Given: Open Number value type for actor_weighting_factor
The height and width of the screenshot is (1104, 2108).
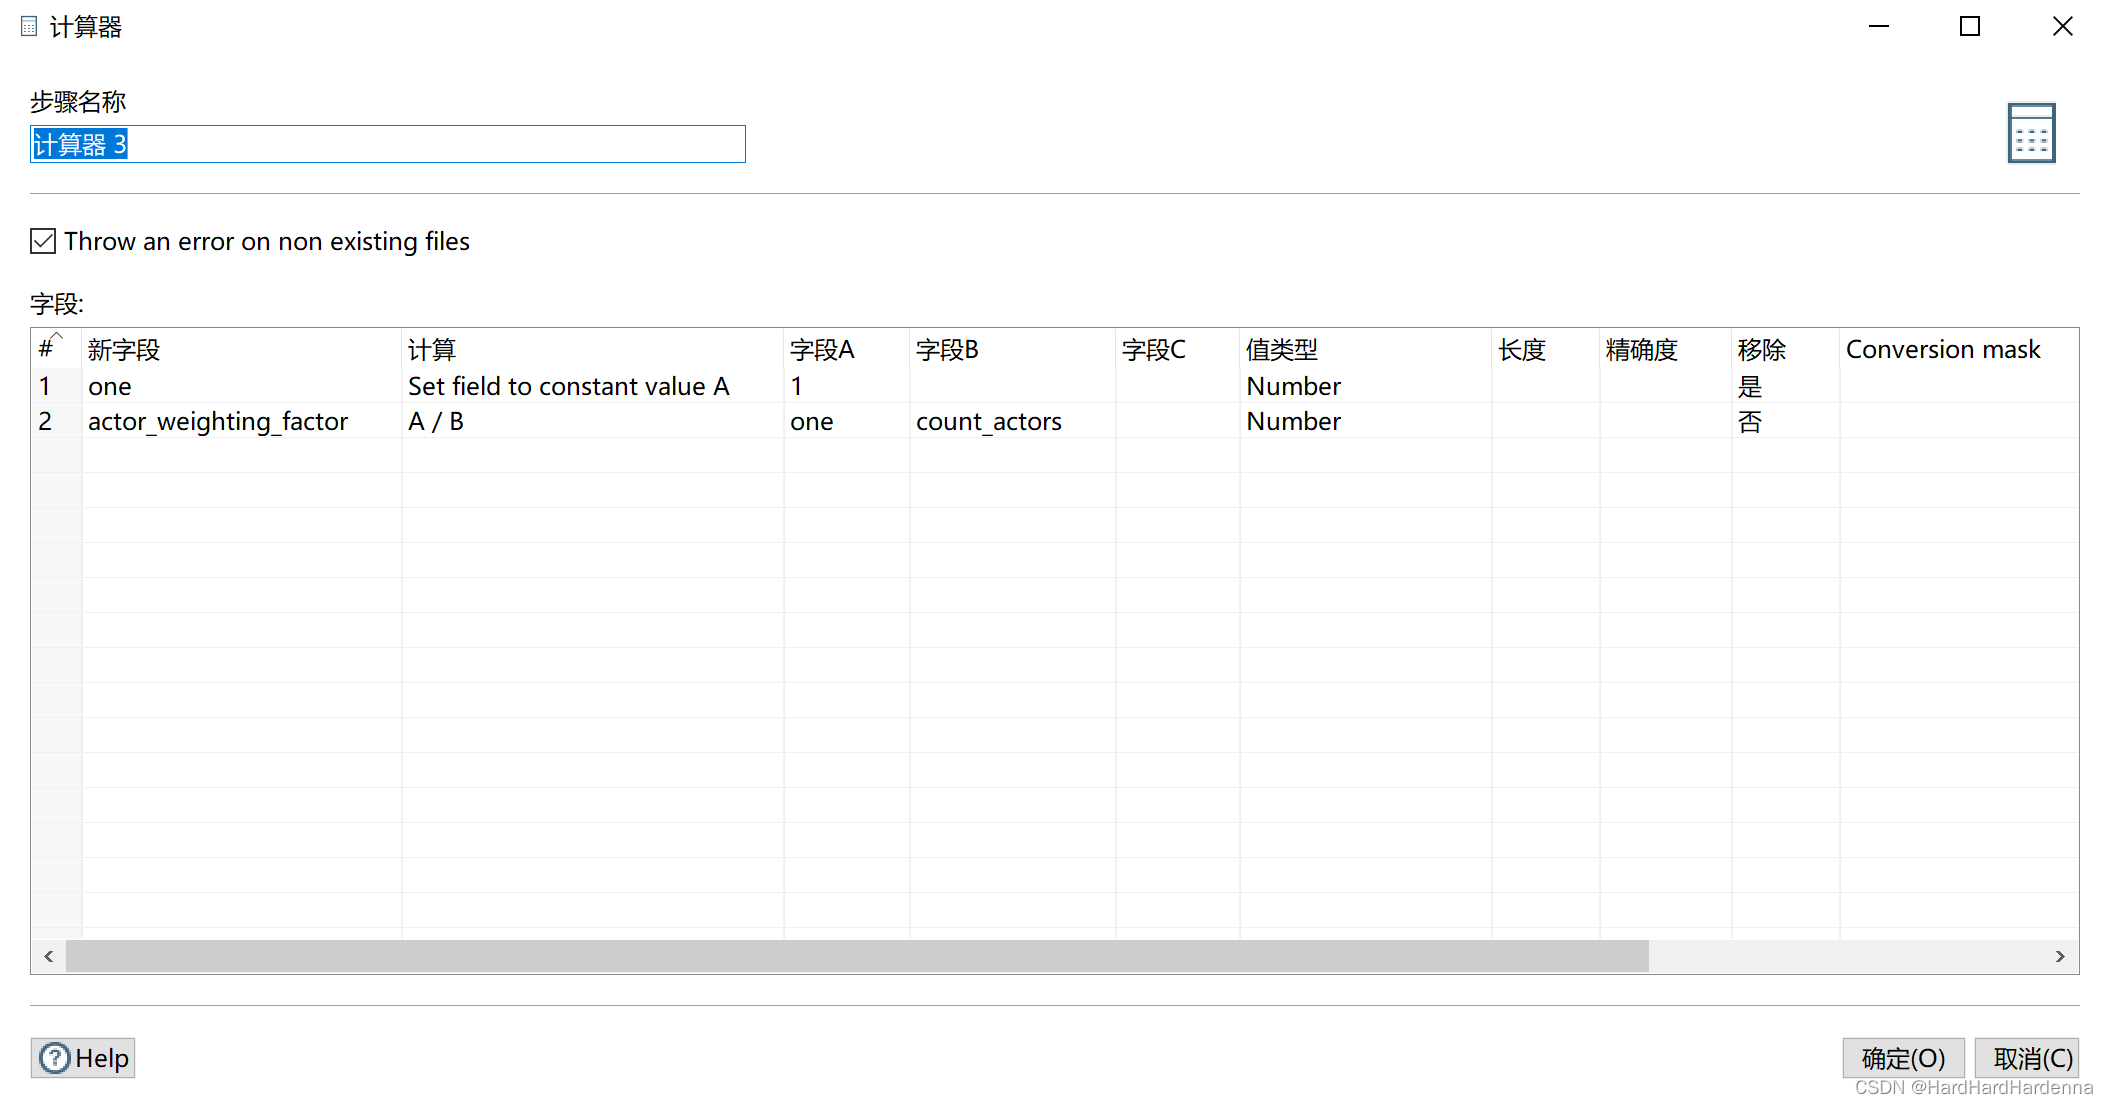Looking at the screenshot, I should point(1365,421).
